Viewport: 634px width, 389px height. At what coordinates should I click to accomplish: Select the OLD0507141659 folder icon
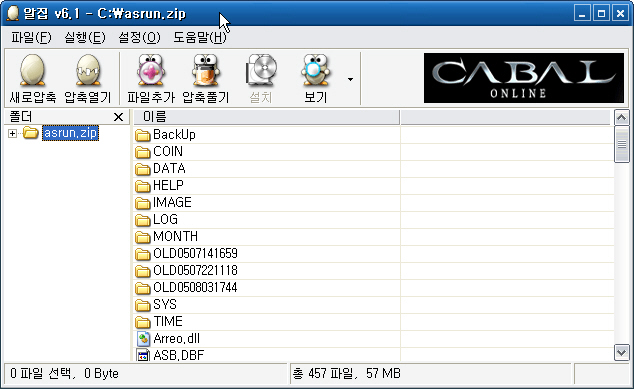pyautogui.click(x=142, y=254)
